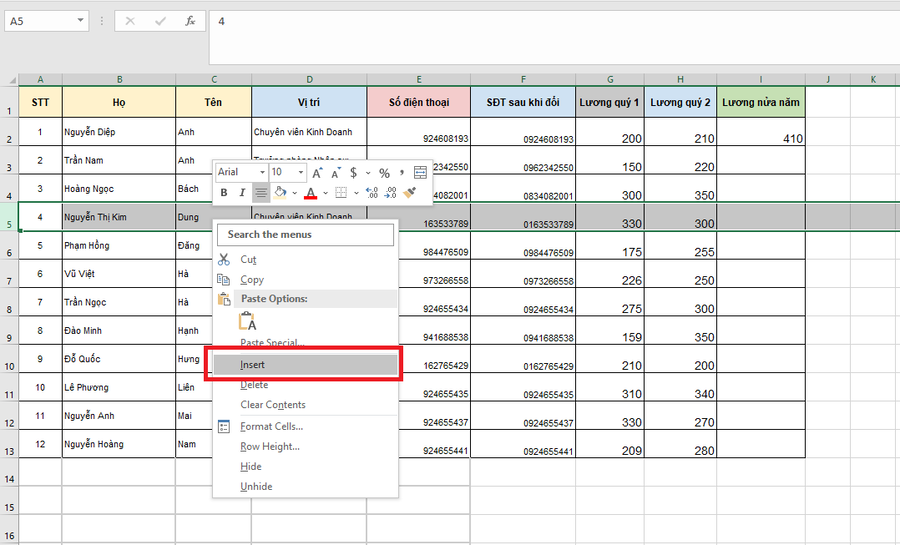The height and width of the screenshot is (545, 900).
Task: Apply the yellow Fill Color bucket
Action: (280, 193)
